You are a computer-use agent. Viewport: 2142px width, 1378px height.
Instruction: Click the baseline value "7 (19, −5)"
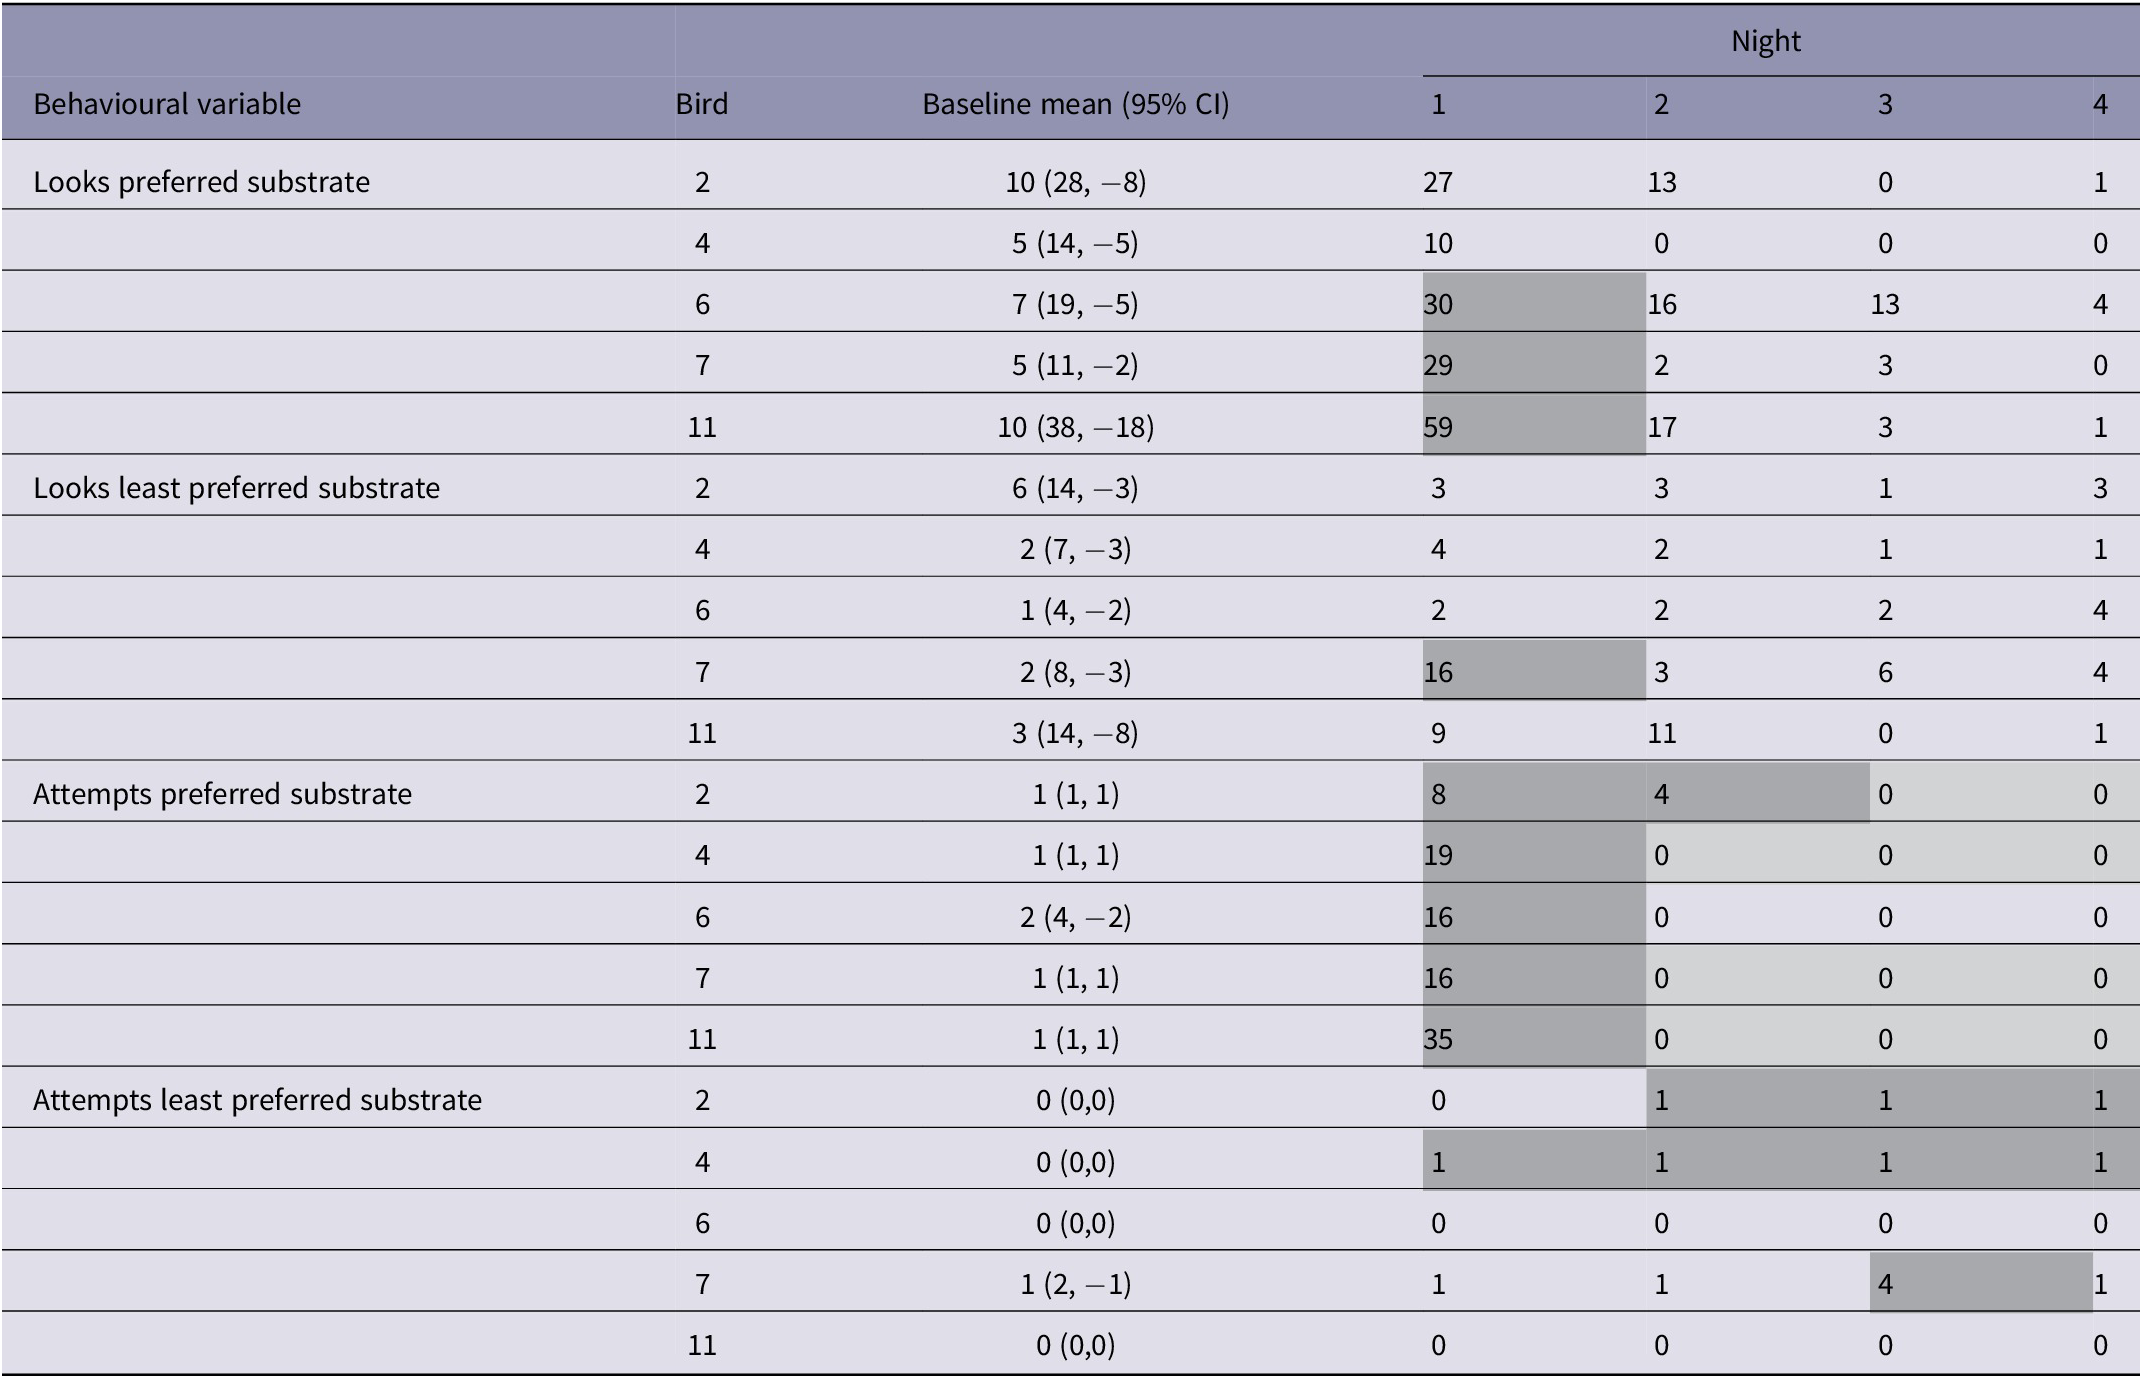pos(1075,304)
